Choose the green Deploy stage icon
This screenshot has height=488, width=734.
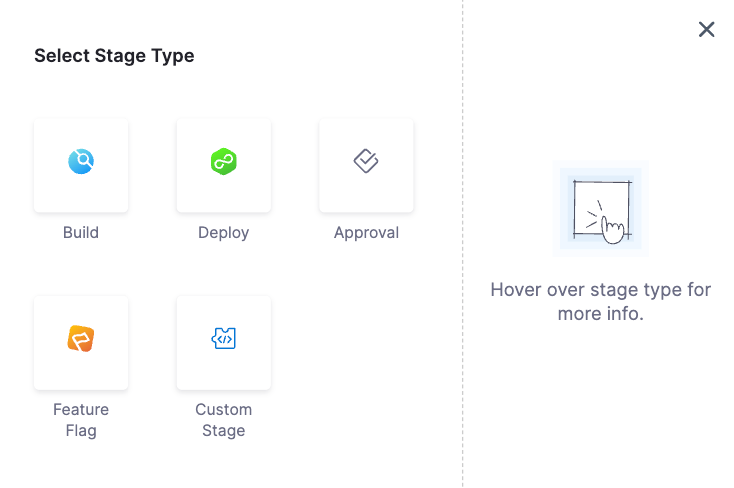223,161
